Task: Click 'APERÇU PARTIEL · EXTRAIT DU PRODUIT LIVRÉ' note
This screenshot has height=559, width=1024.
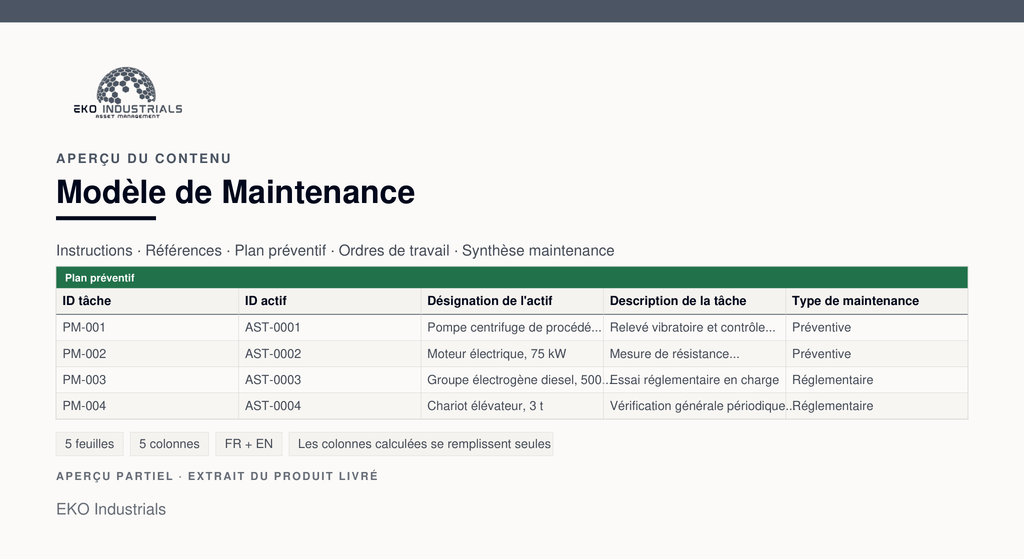Action: coord(217,476)
